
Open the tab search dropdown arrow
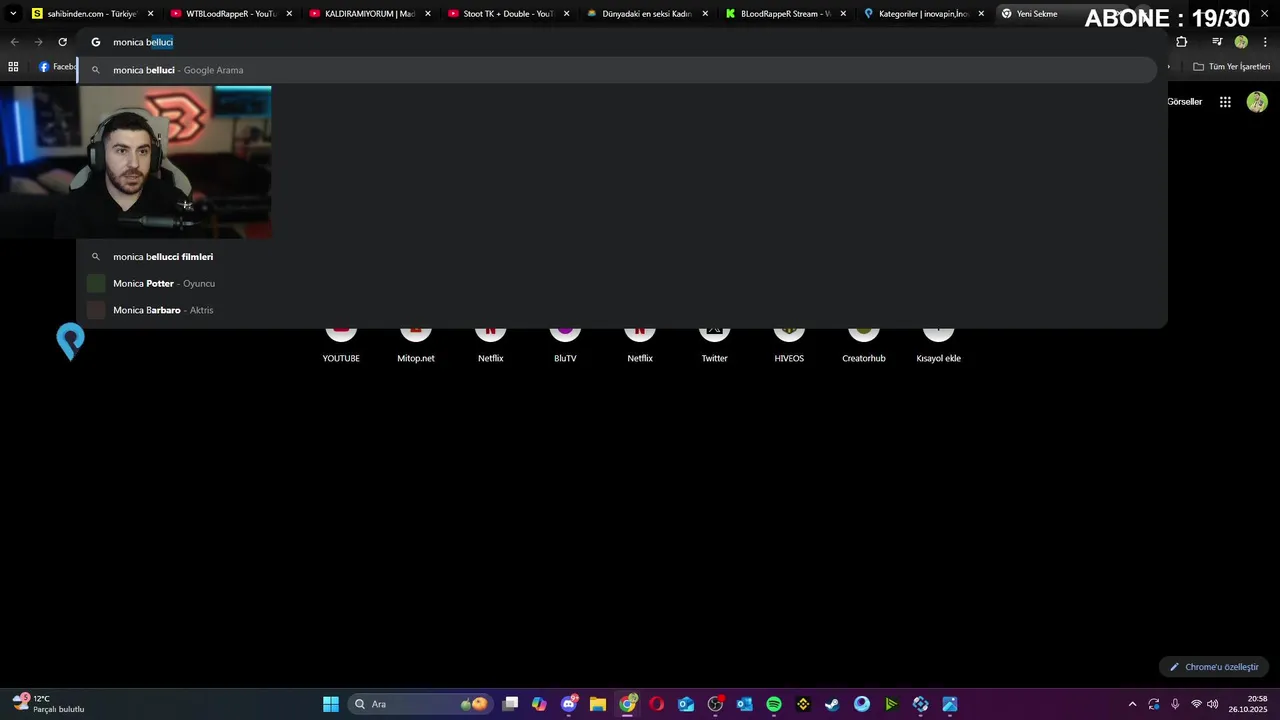tap(13, 14)
